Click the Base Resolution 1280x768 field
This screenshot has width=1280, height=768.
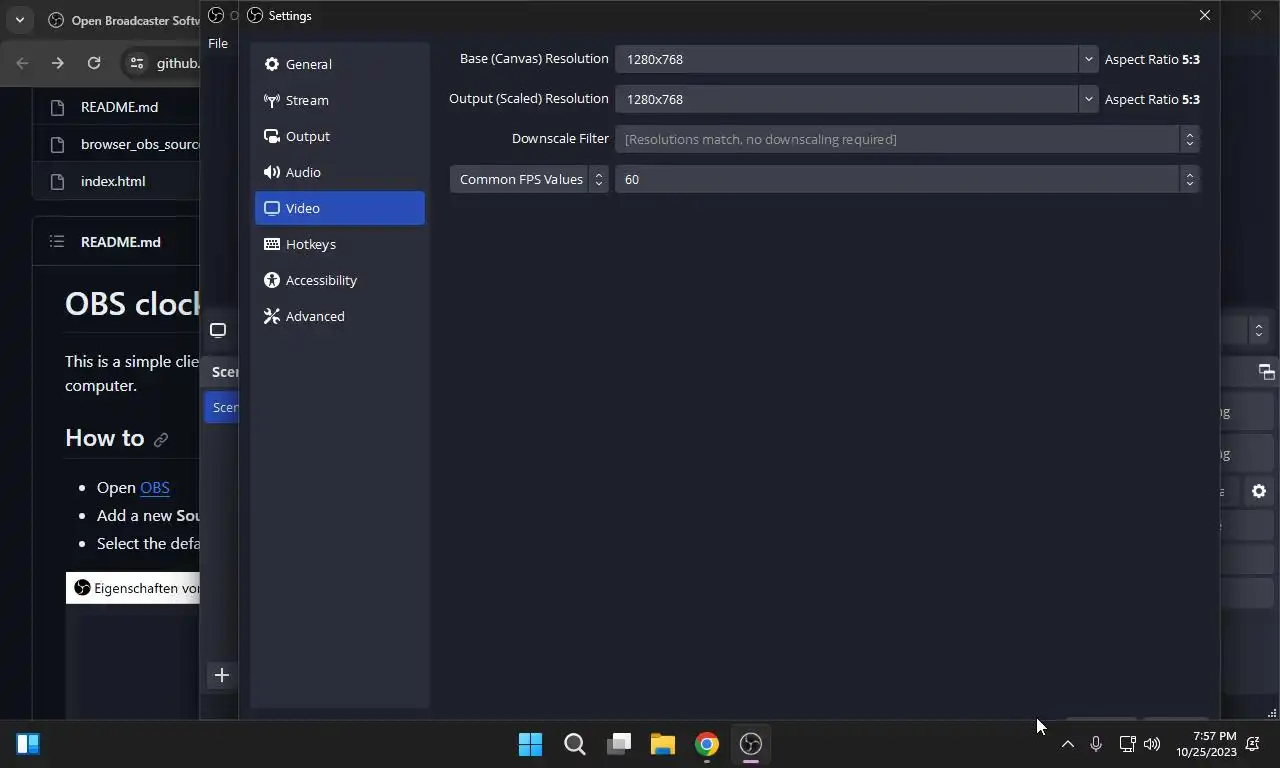pos(847,59)
